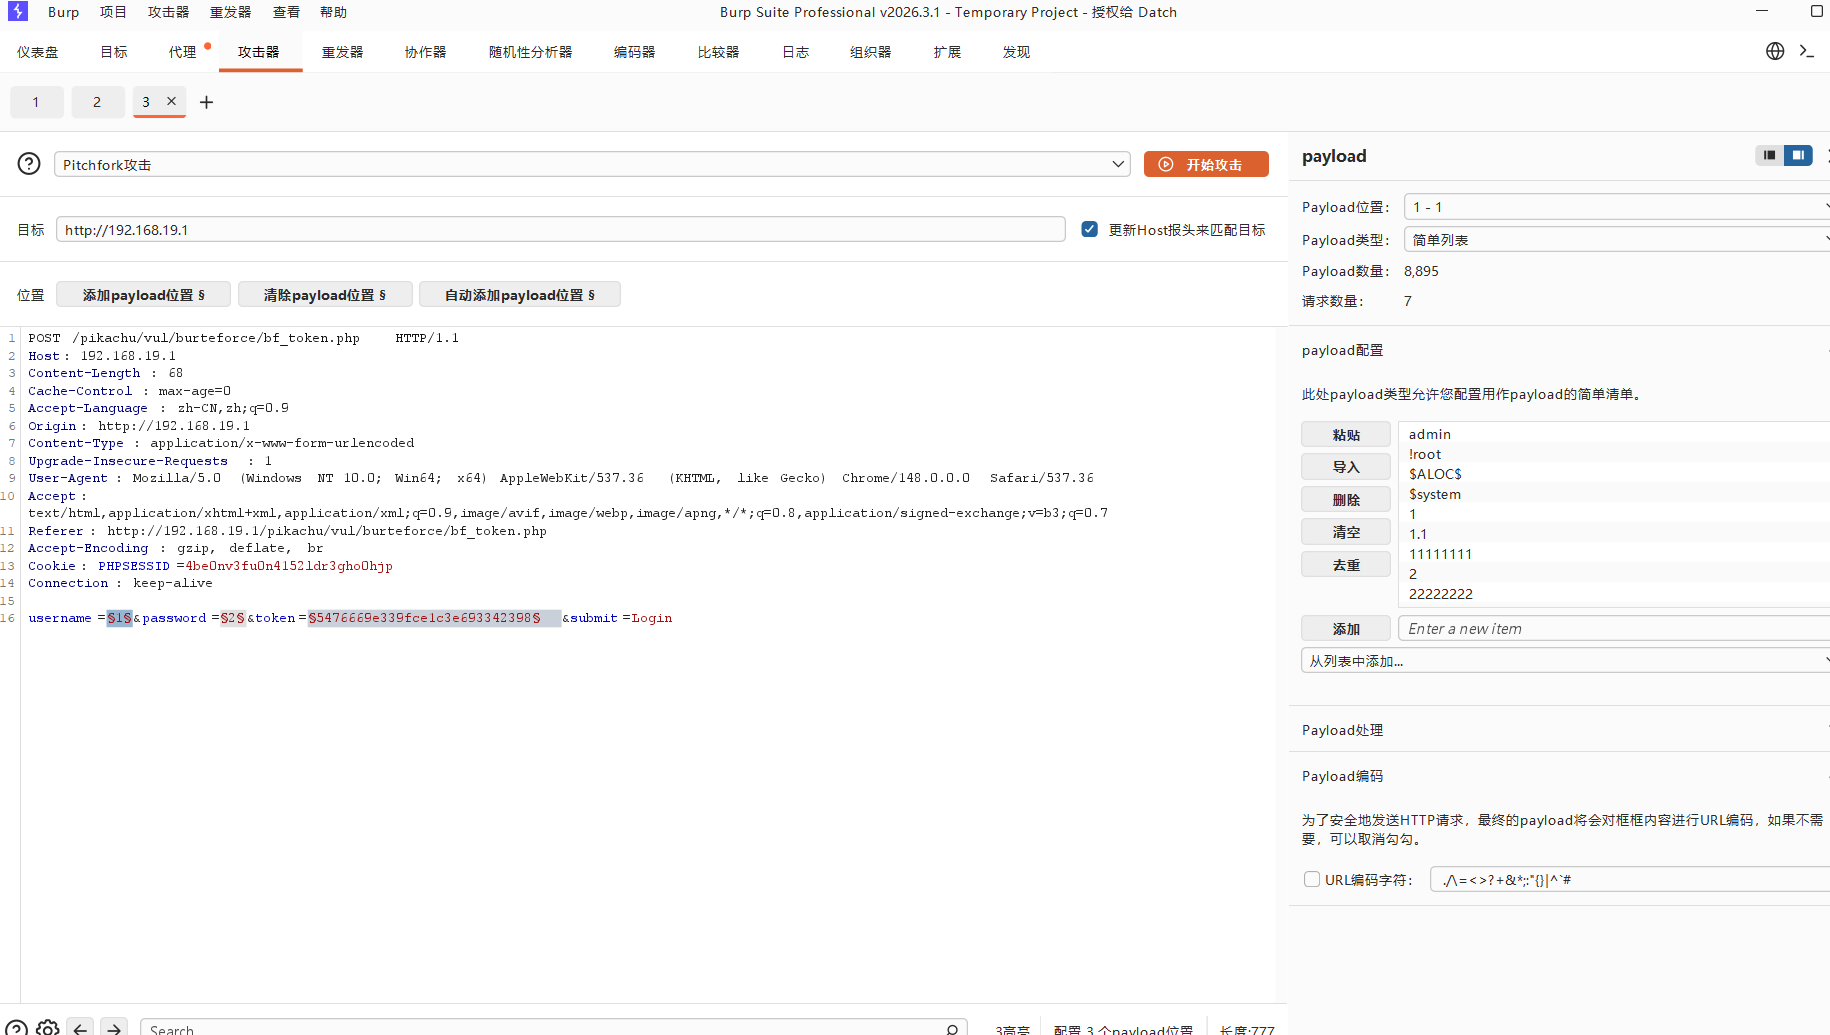Click the 删除 button

tap(1346, 500)
